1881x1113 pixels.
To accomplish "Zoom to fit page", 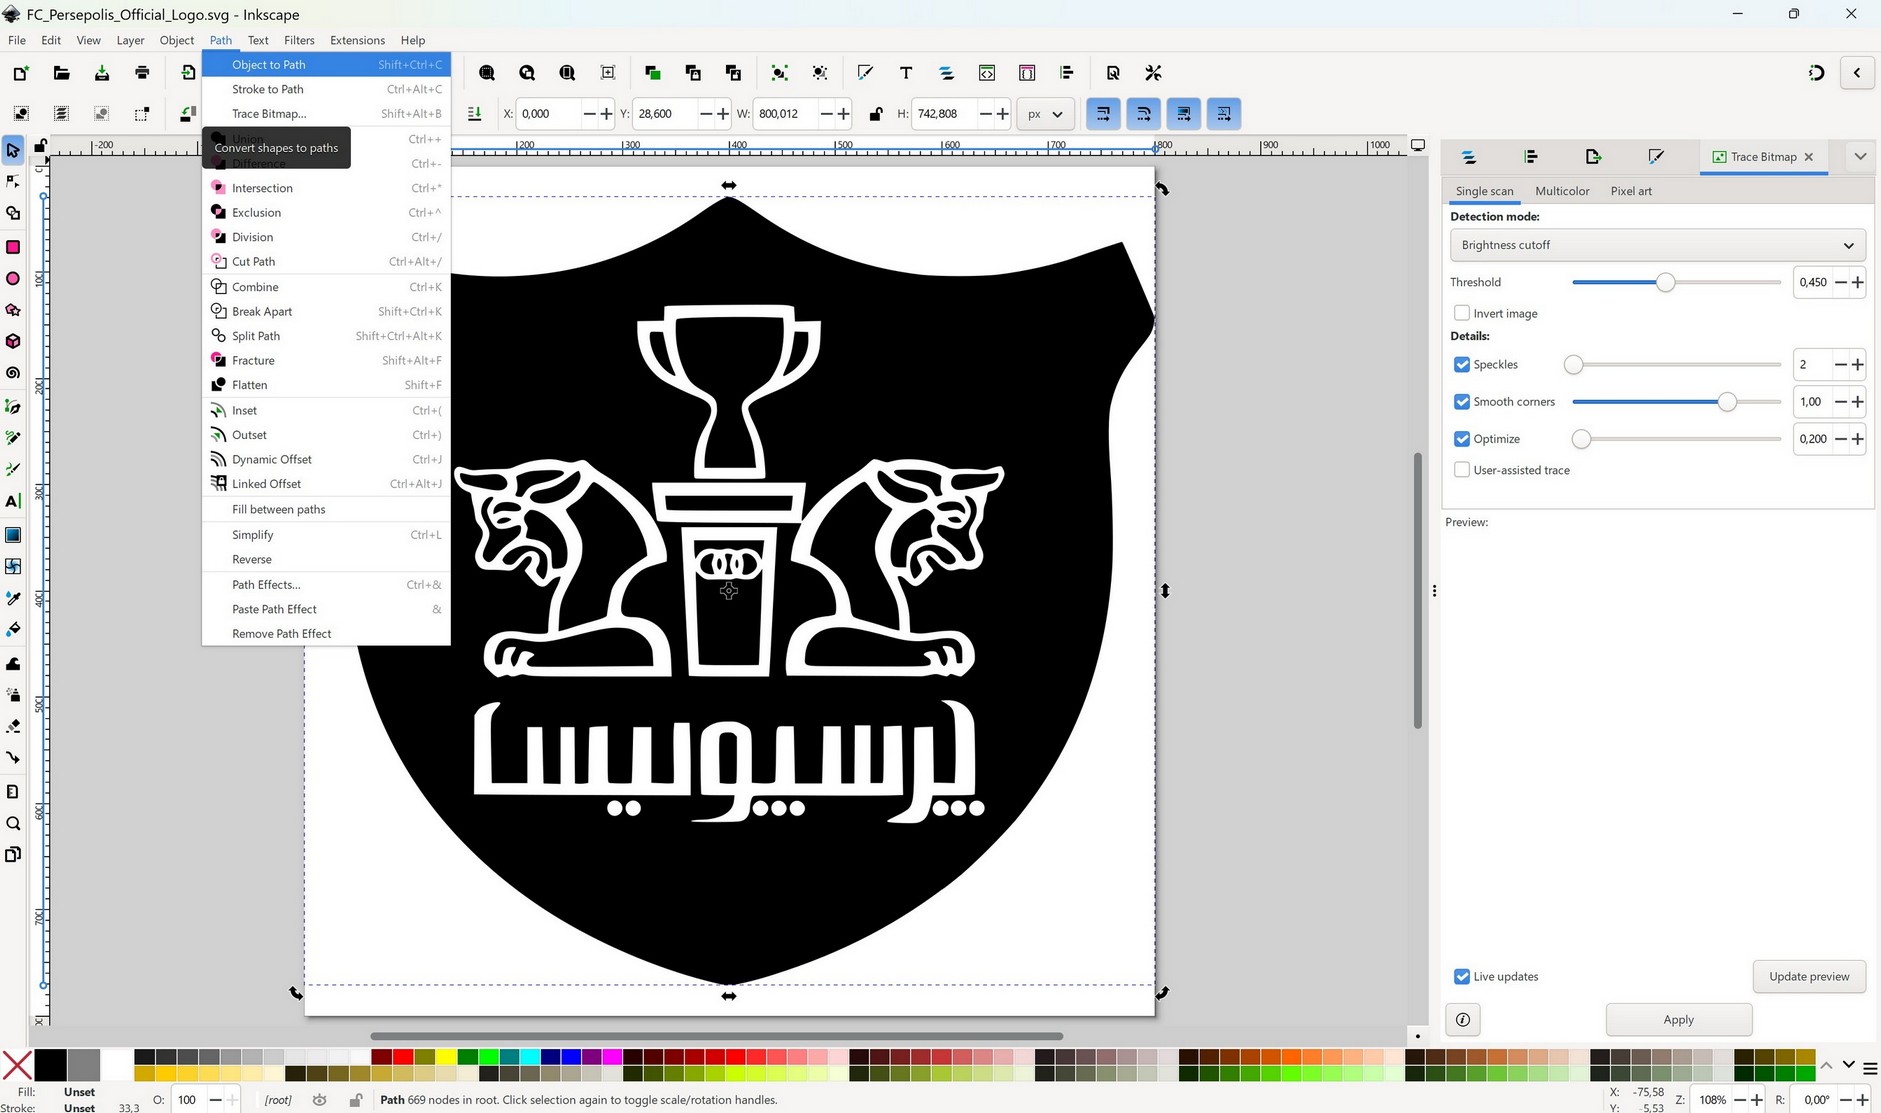I will click(x=567, y=73).
